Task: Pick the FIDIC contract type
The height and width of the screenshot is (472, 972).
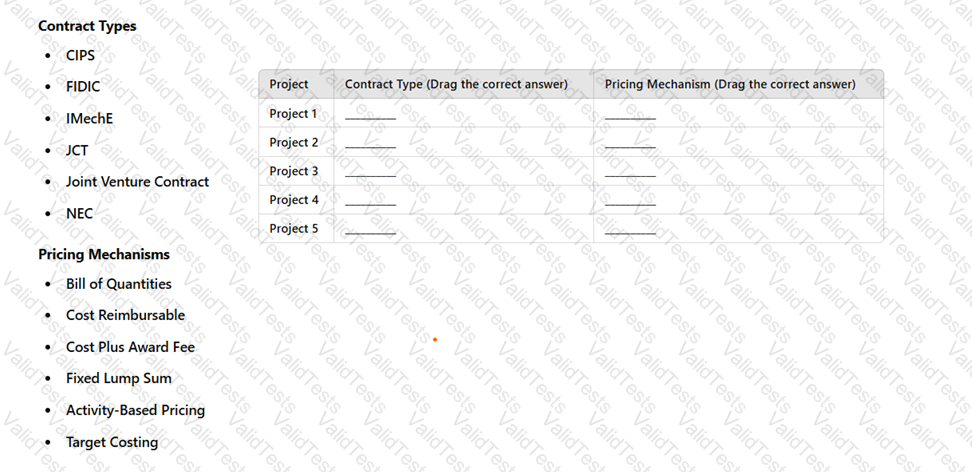Action: tap(83, 87)
